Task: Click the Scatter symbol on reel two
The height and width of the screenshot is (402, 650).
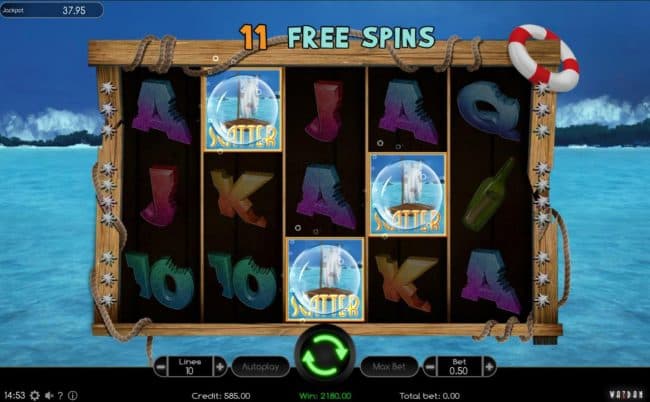Action: 243,109
